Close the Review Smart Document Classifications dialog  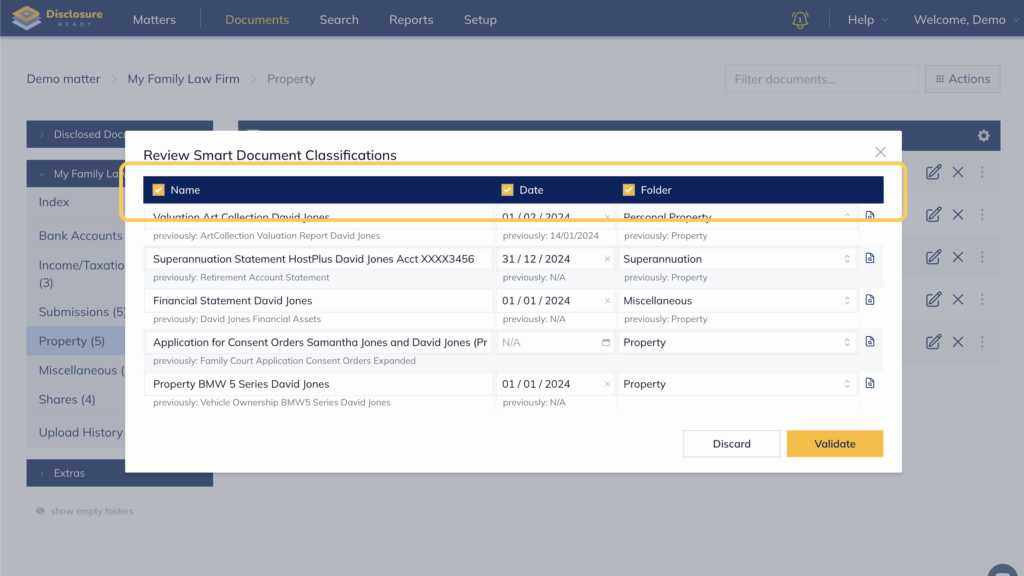pyautogui.click(x=880, y=152)
